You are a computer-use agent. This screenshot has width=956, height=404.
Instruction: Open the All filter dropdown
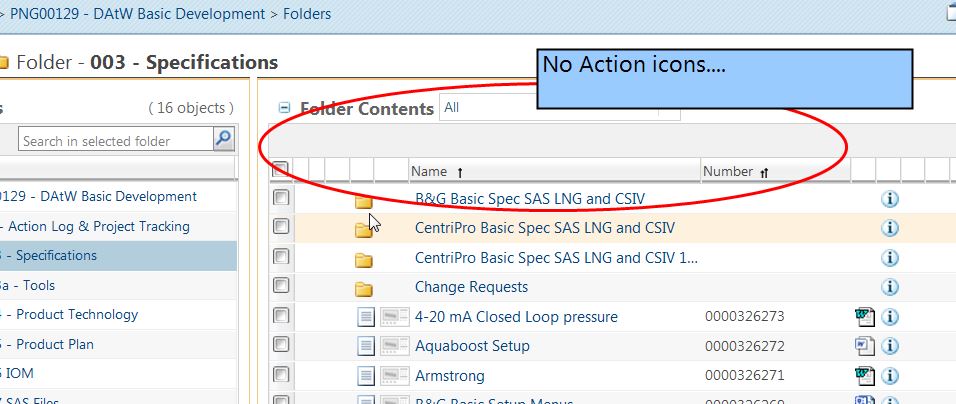click(559, 107)
